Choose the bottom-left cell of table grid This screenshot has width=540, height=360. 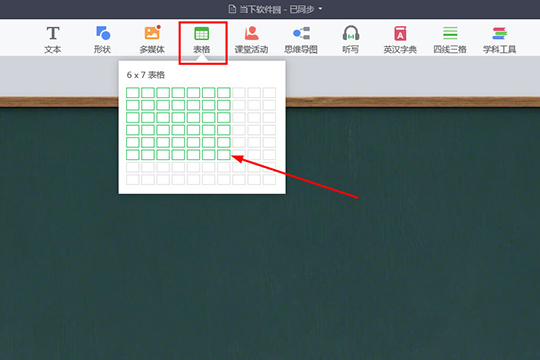click(133, 179)
